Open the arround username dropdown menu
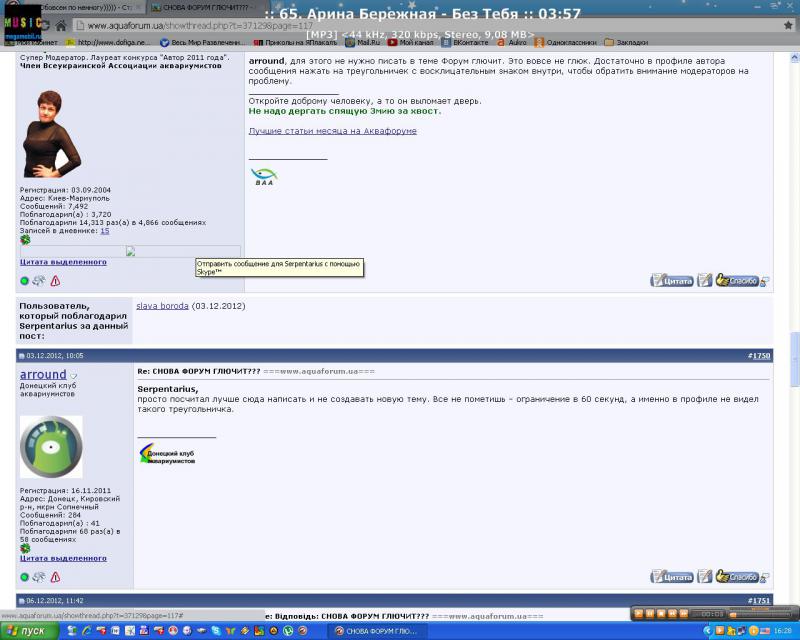The image size is (800, 640). (x=73, y=376)
